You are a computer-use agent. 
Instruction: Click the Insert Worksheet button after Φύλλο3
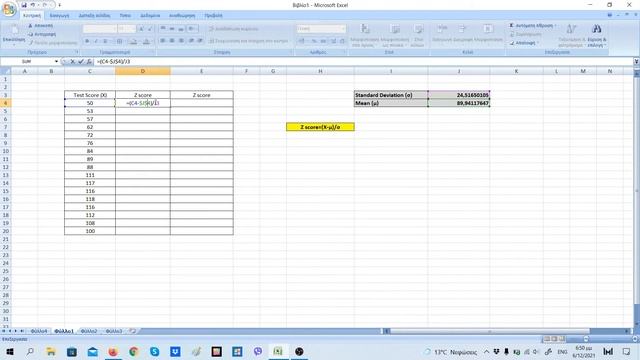[x=133, y=331]
